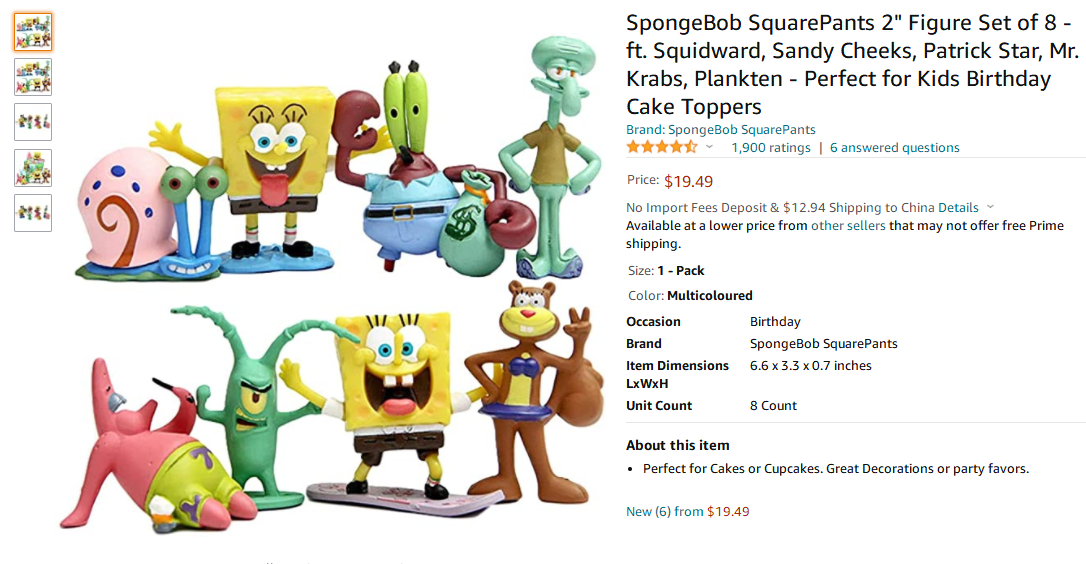
Task: Expand the shipping Details chevron
Action: click(990, 208)
